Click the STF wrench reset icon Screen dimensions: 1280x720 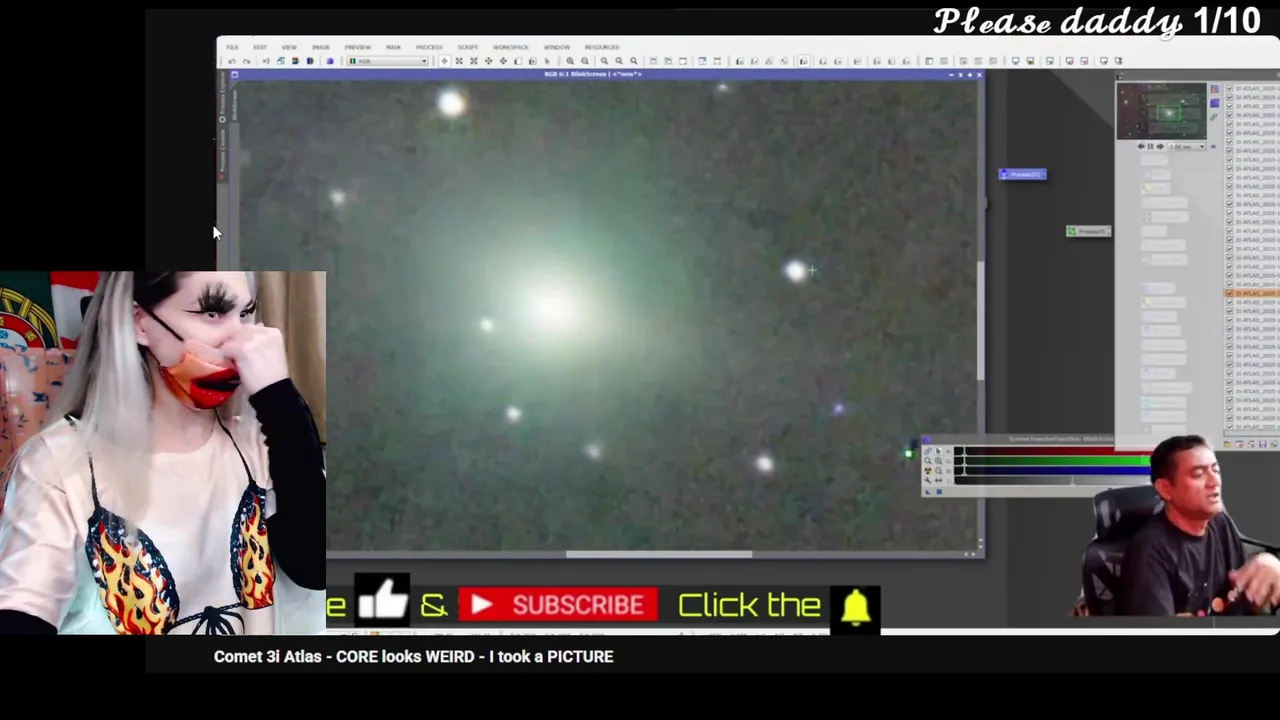[x=927, y=480]
